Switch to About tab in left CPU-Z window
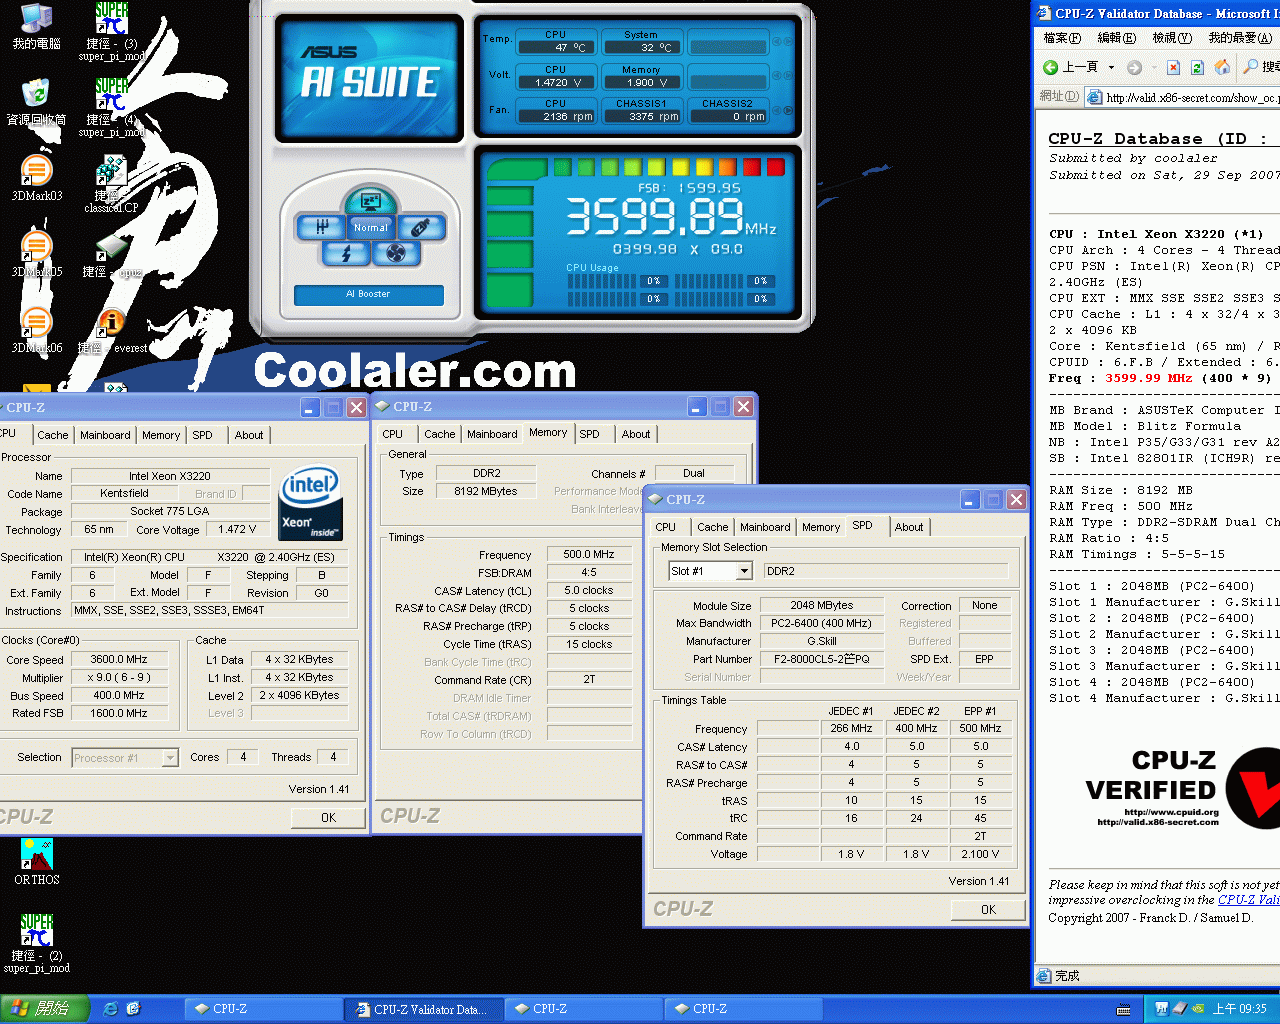Viewport: 1280px width, 1024px height. point(249,435)
